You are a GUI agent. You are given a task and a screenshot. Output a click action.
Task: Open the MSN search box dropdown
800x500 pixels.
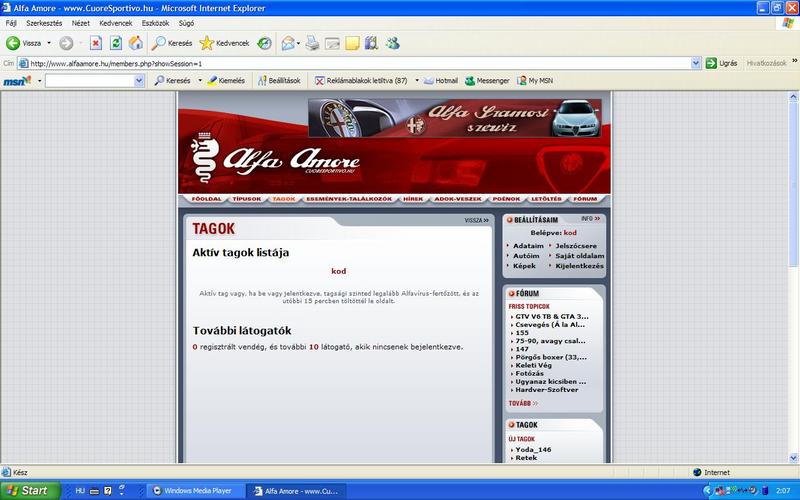coord(139,81)
